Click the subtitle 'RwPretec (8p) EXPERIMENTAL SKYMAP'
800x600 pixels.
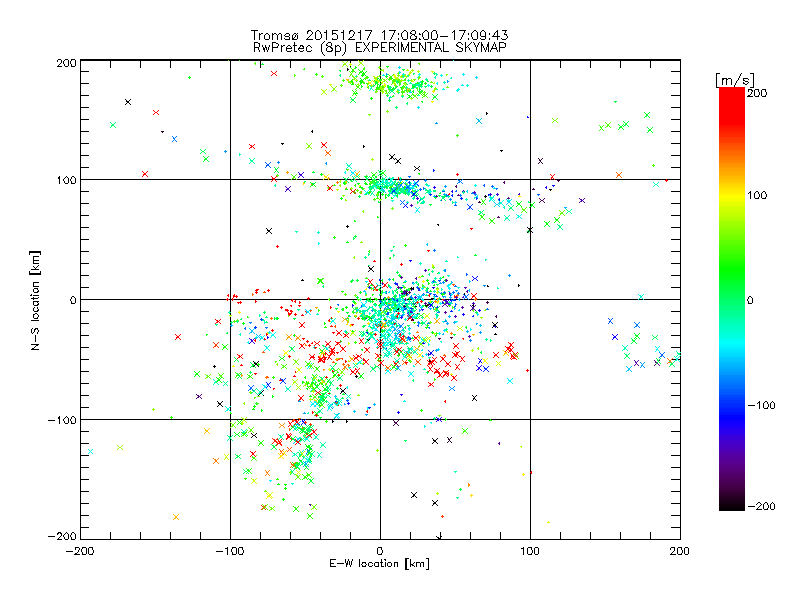(x=380, y=48)
